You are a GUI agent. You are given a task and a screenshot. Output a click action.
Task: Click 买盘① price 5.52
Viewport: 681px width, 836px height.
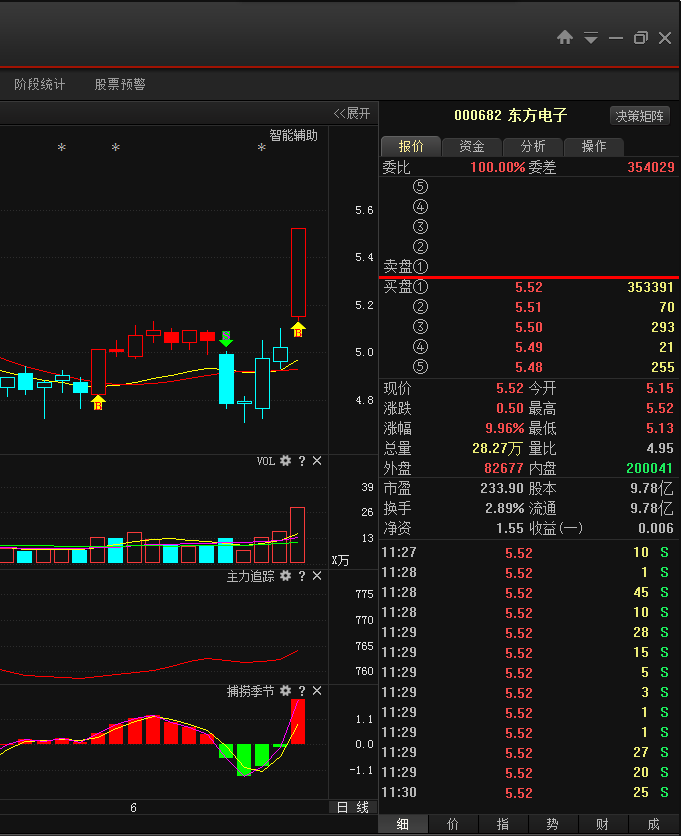528,287
